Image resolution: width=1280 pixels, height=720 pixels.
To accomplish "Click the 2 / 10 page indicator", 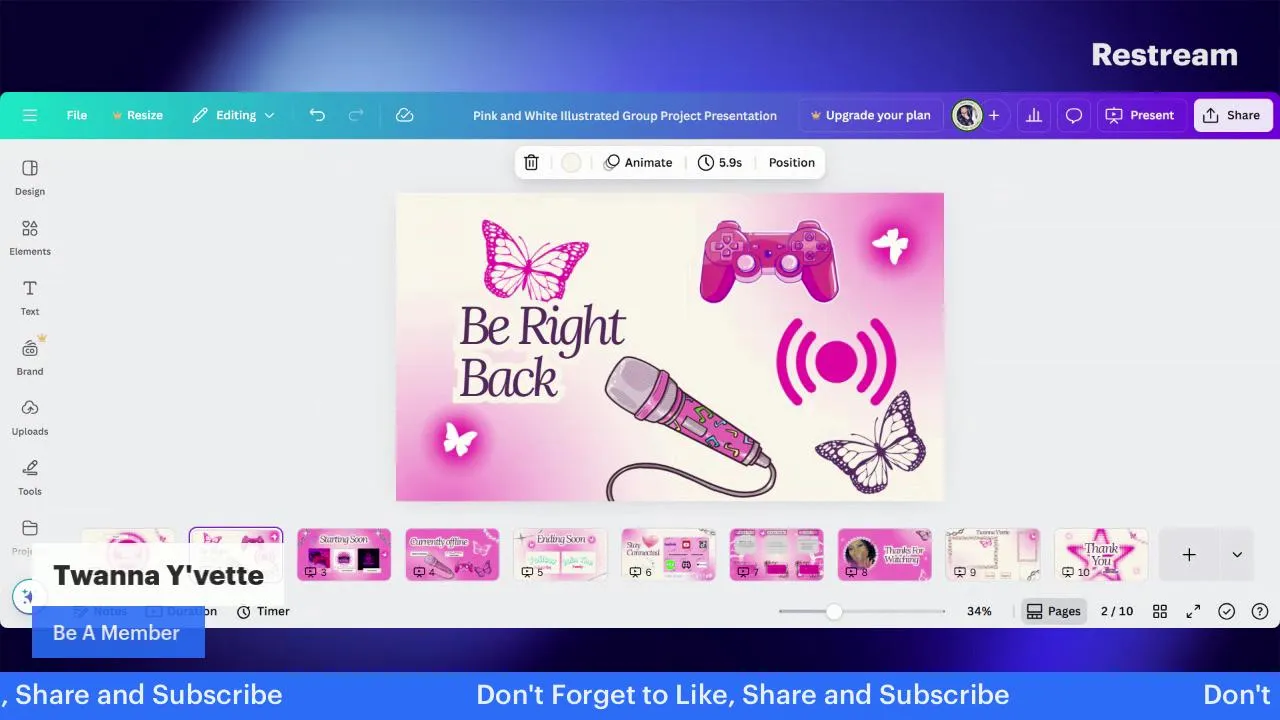I will coord(1117,611).
